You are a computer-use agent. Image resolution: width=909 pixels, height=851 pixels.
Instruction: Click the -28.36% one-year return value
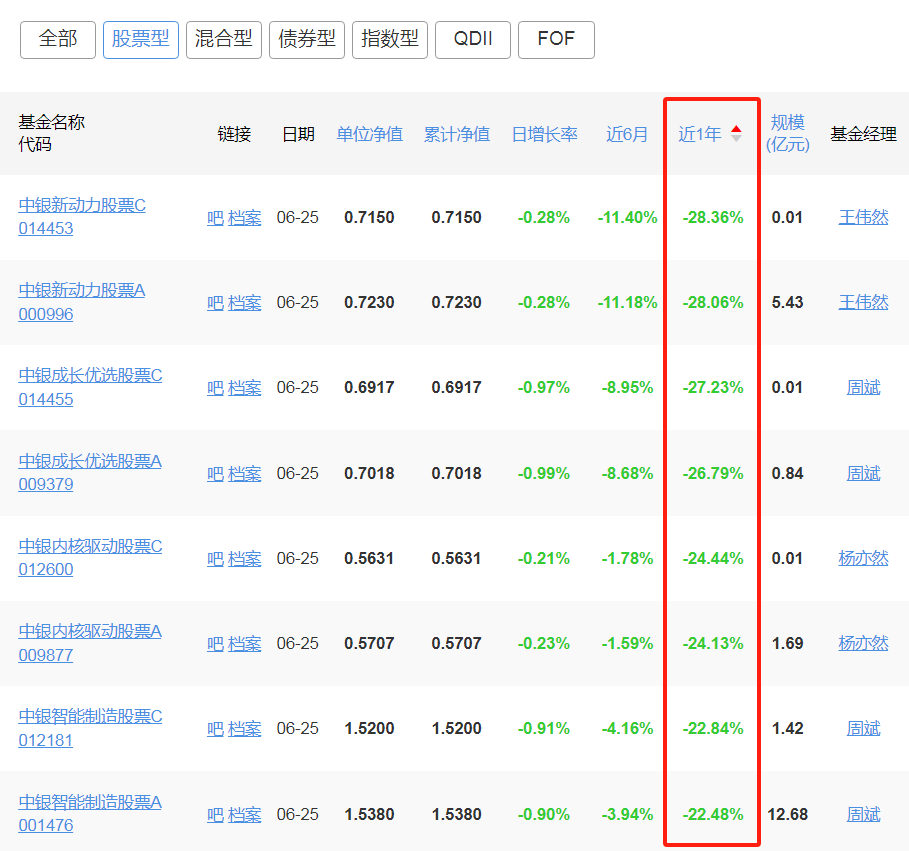pyautogui.click(x=713, y=217)
